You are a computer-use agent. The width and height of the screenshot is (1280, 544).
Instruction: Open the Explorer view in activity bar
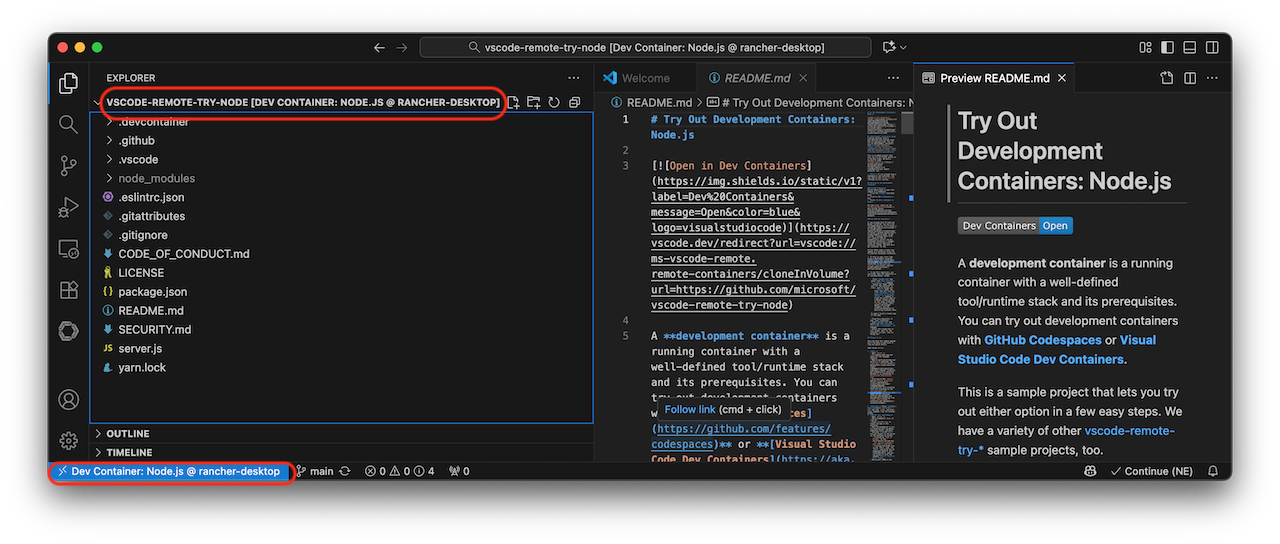tap(68, 83)
